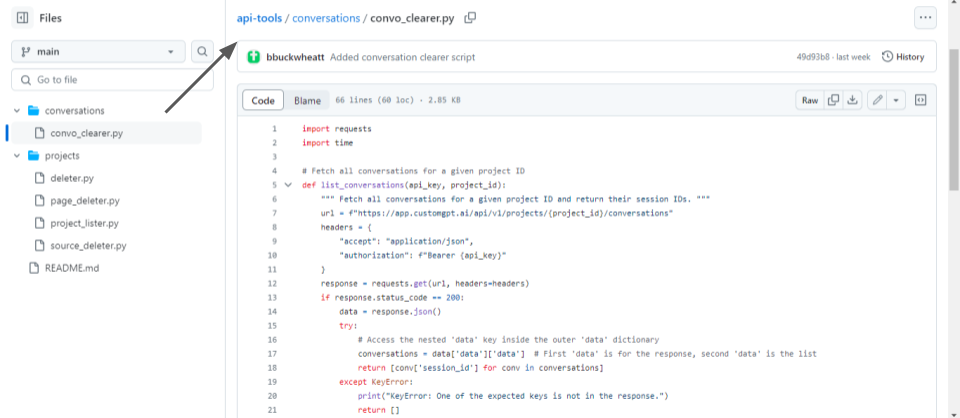Image resolution: width=960 pixels, height=418 pixels.
Task: Click the '66 lines (60 loc) · 2.85 KB' text
Action: [x=397, y=100]
